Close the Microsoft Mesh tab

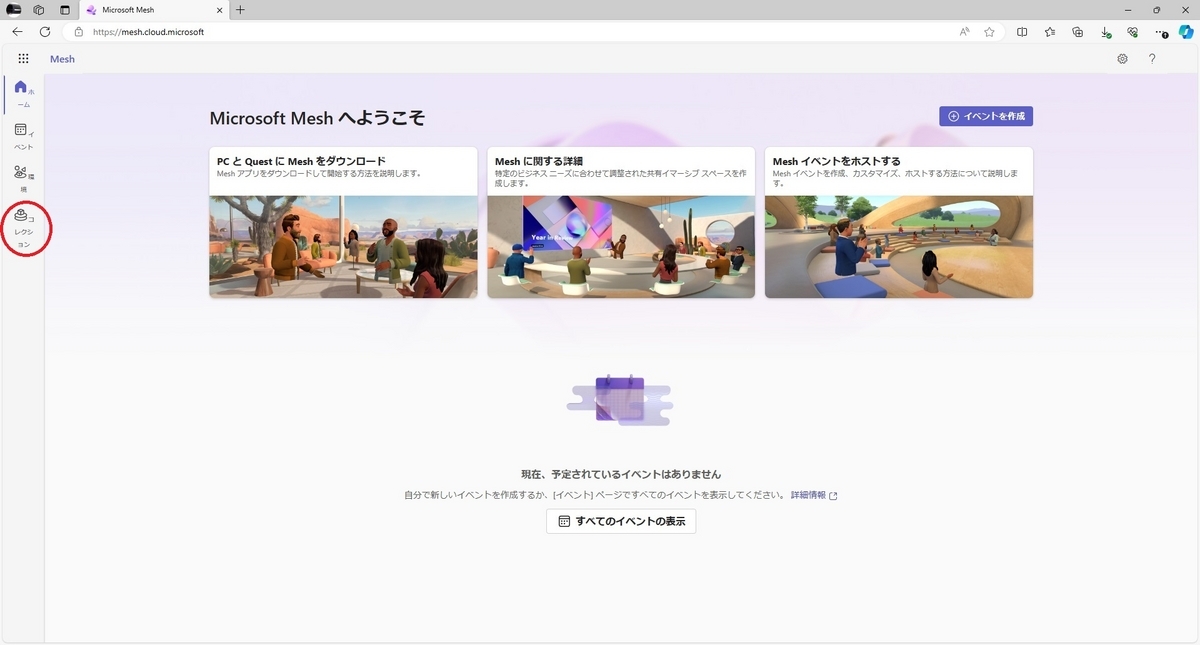pos(219,10)
